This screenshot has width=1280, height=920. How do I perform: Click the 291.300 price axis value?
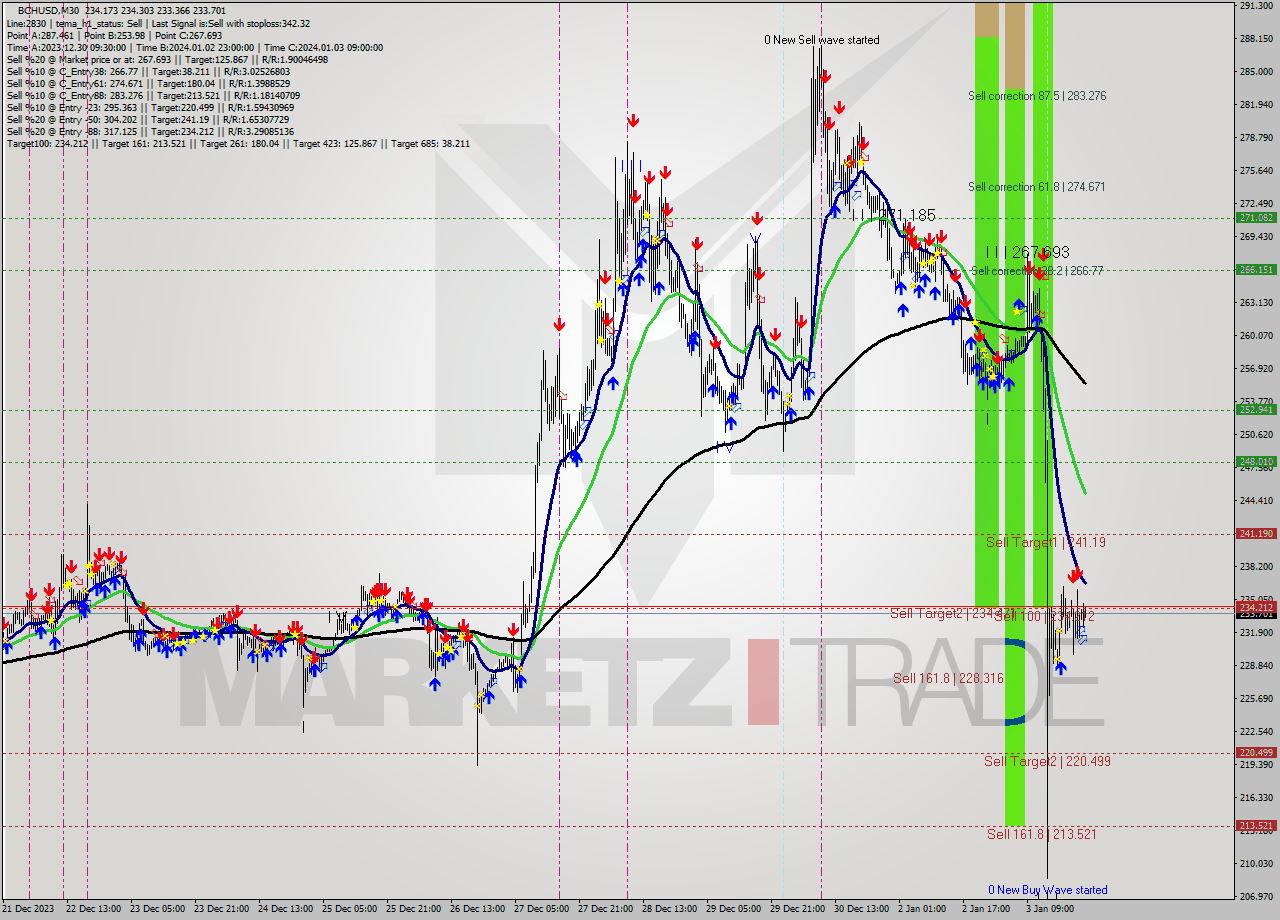click(1256, 6)
